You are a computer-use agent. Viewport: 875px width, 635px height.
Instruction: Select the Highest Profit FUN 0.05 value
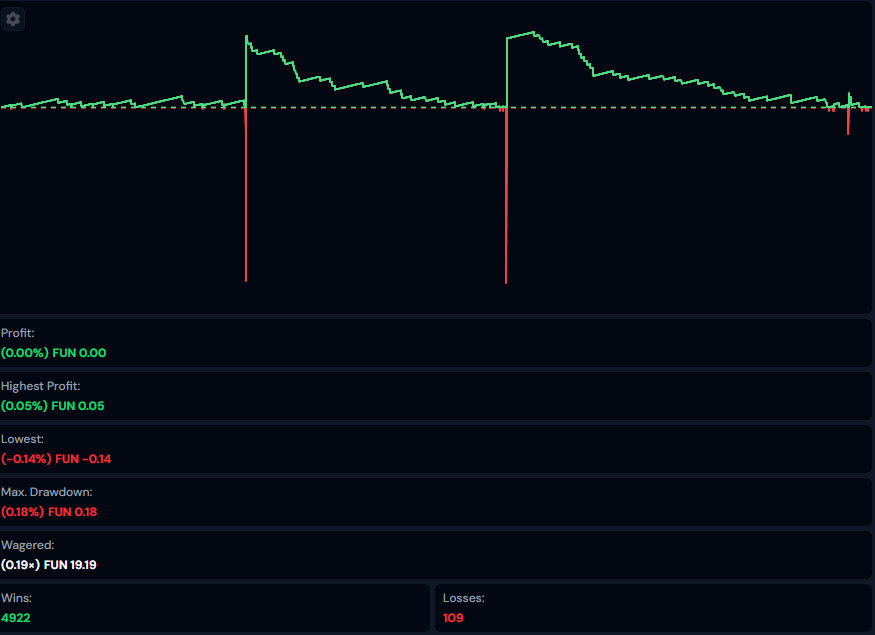52,406
